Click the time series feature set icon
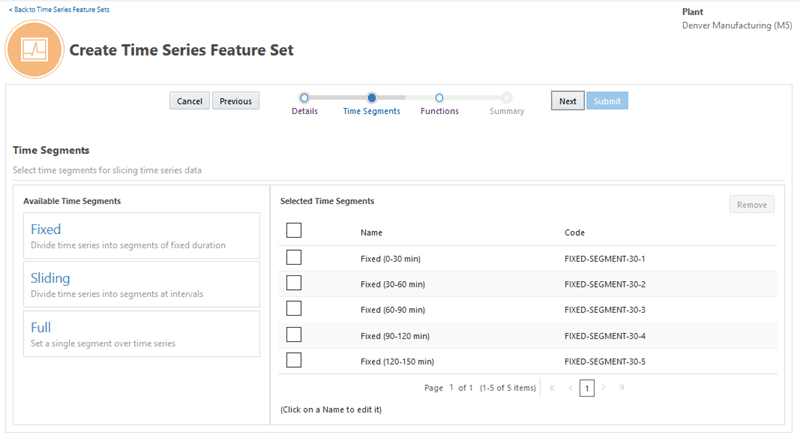800x438 pixels. click(x=35, y=48)
